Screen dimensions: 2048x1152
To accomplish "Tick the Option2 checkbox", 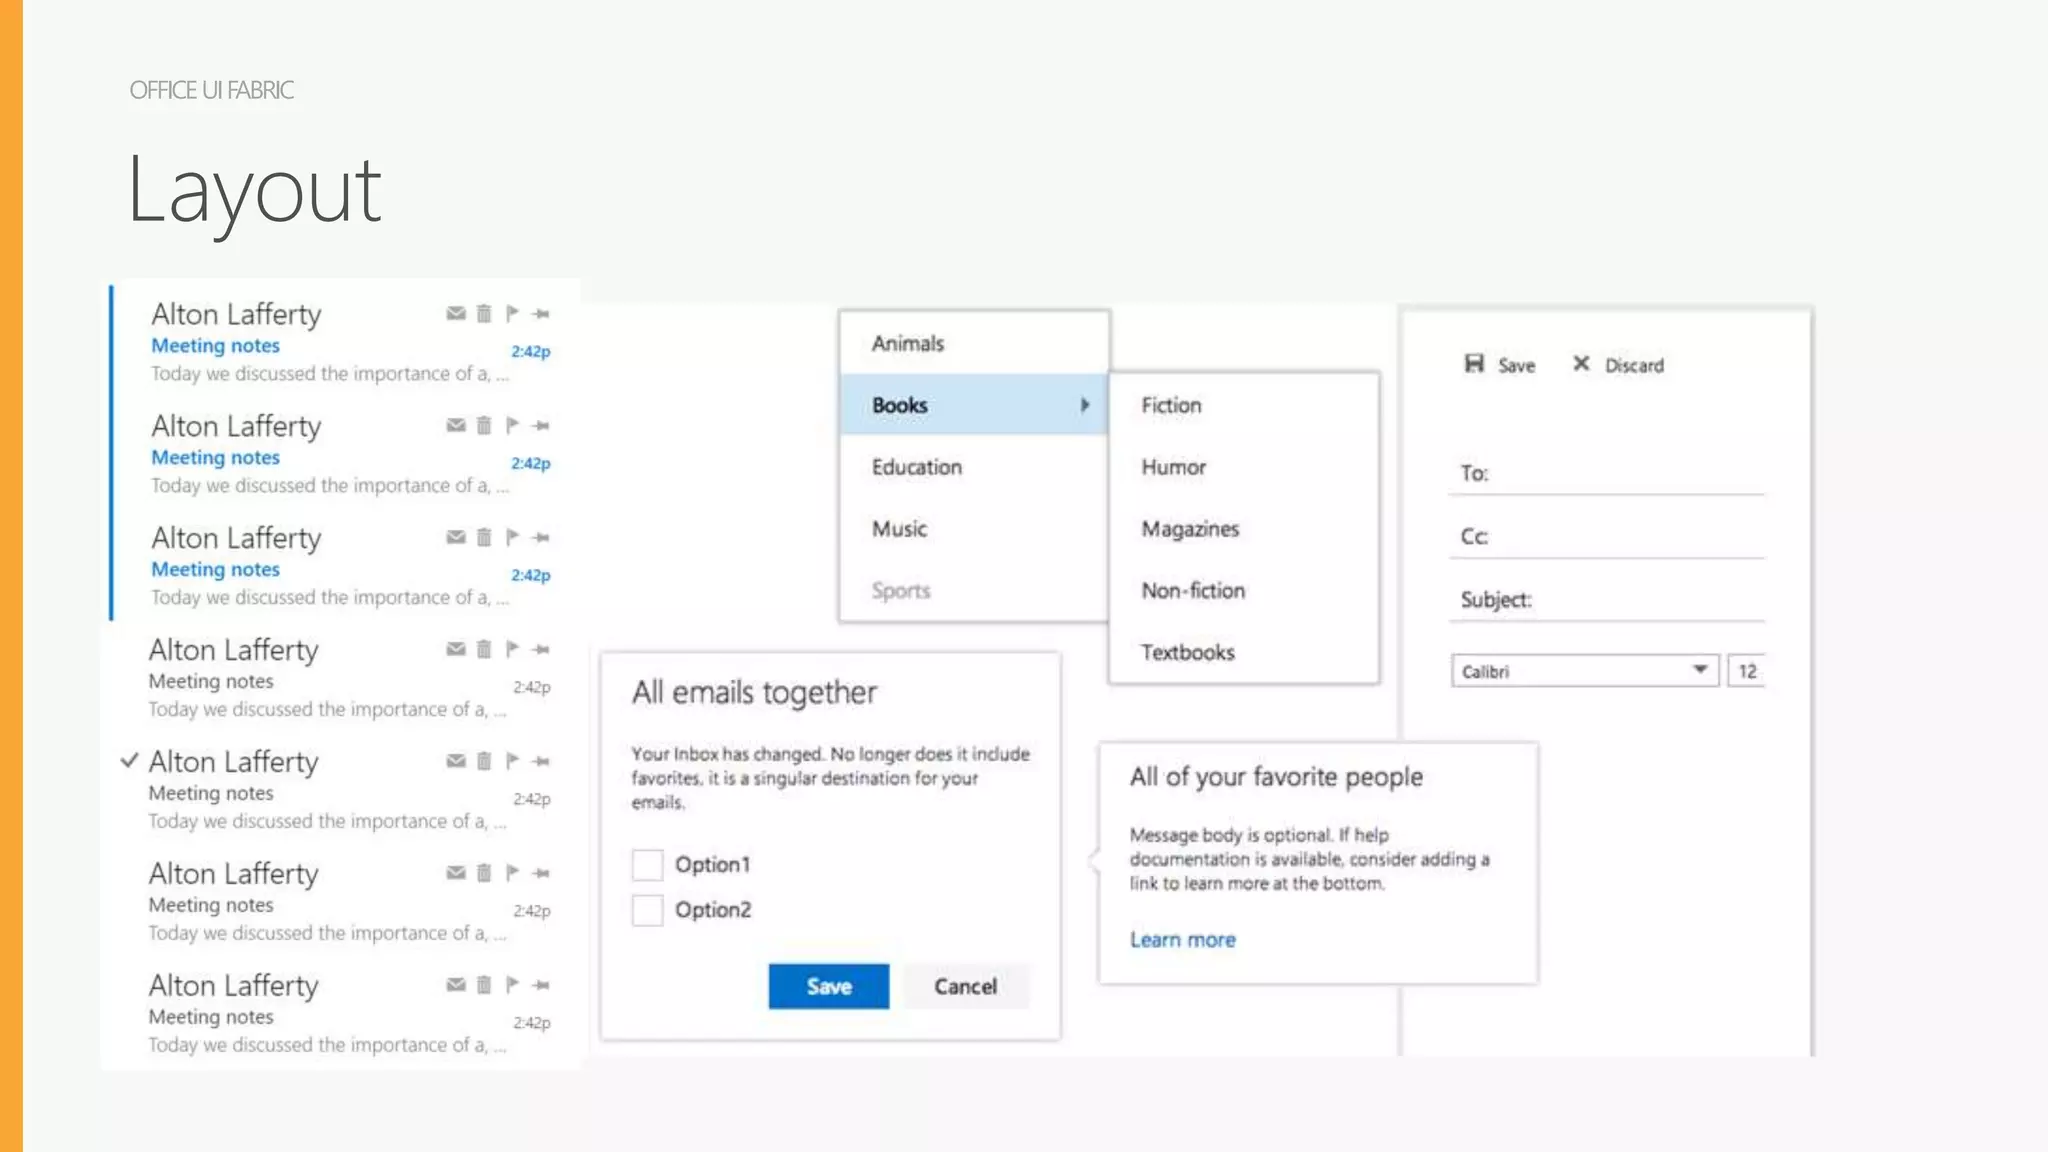I will 647,910.
